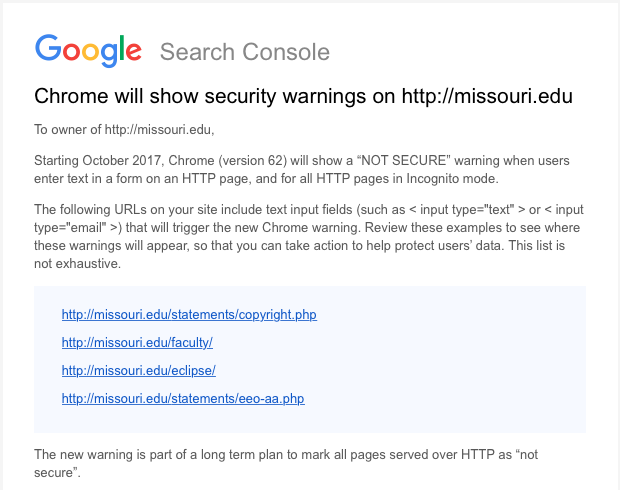Click the colorful Google logo

point(88,51)
